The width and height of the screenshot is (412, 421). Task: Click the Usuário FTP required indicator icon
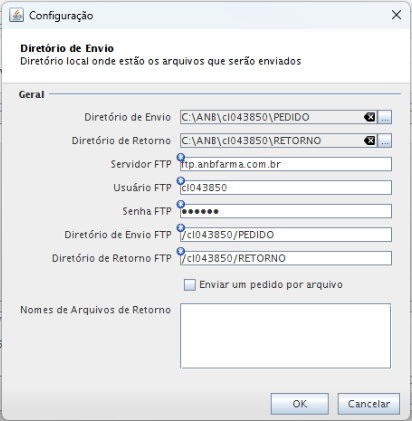pos(181,181)
